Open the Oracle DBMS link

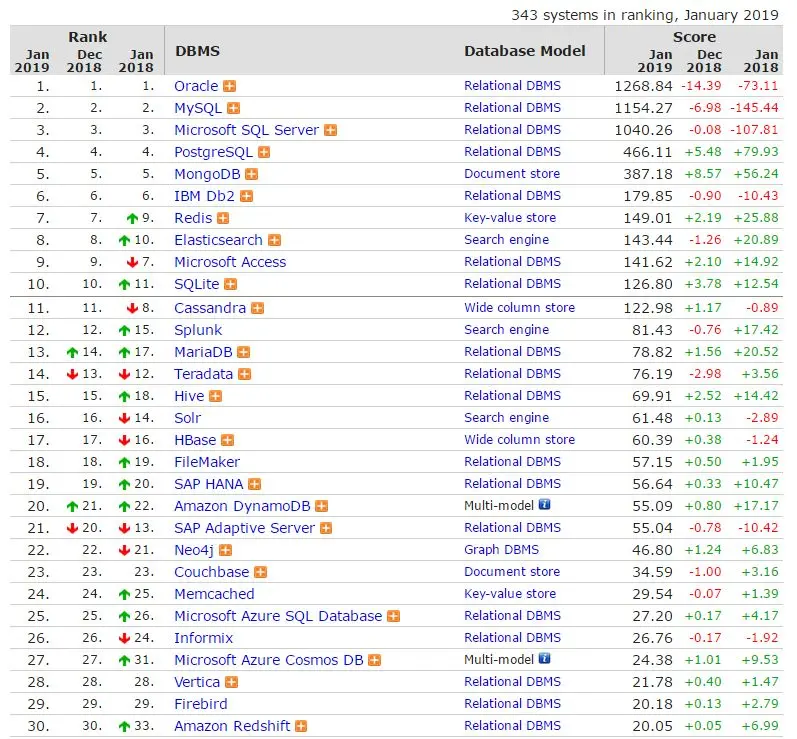tap(196, 86)
